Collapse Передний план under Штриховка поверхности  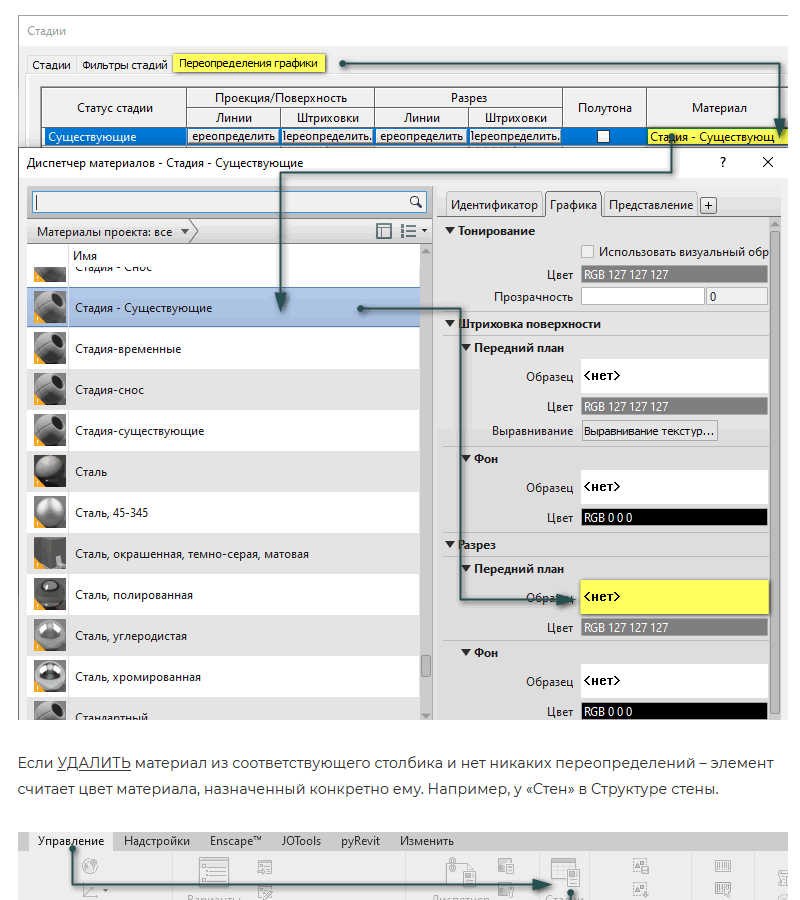(466, 348)
